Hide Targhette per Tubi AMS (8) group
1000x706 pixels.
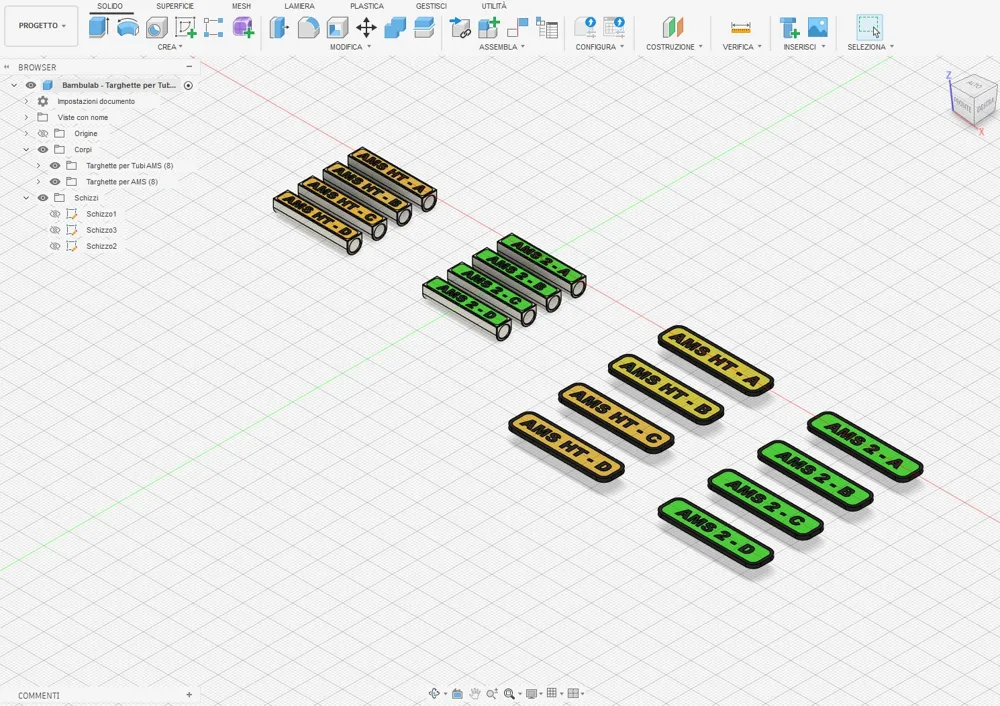[55, 165]
